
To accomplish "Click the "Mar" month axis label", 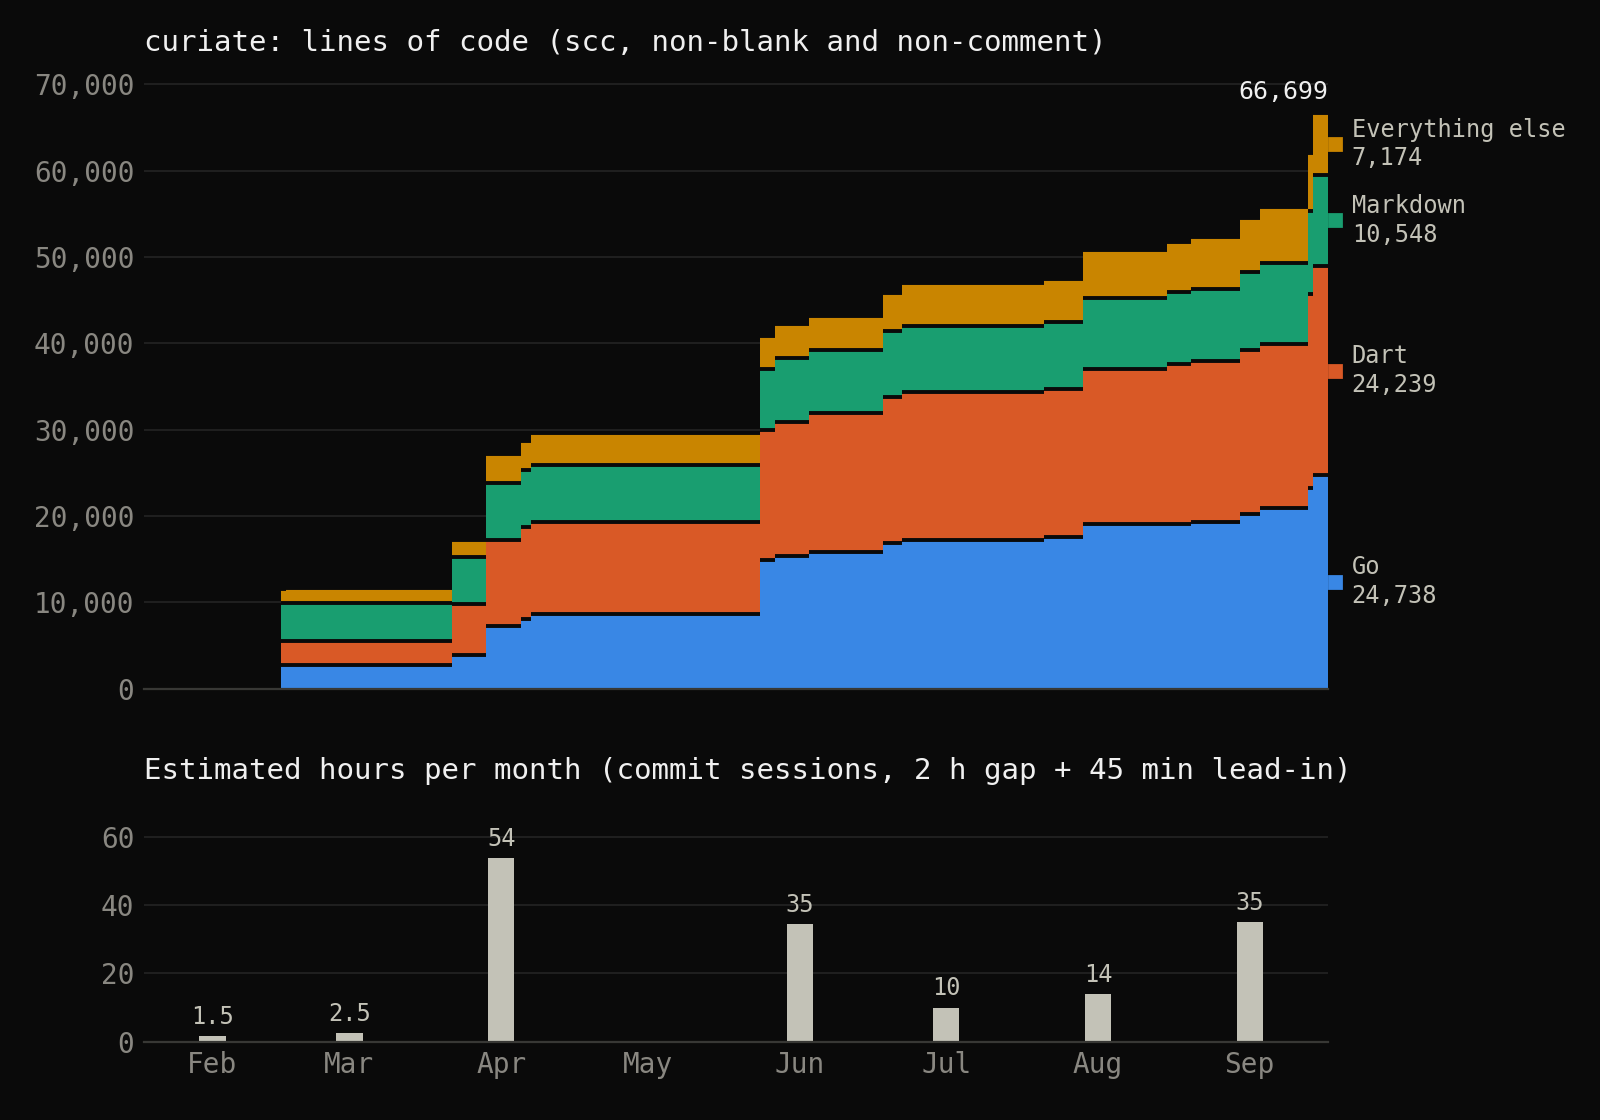I will pyautogui.click(x=349, y=1064).
